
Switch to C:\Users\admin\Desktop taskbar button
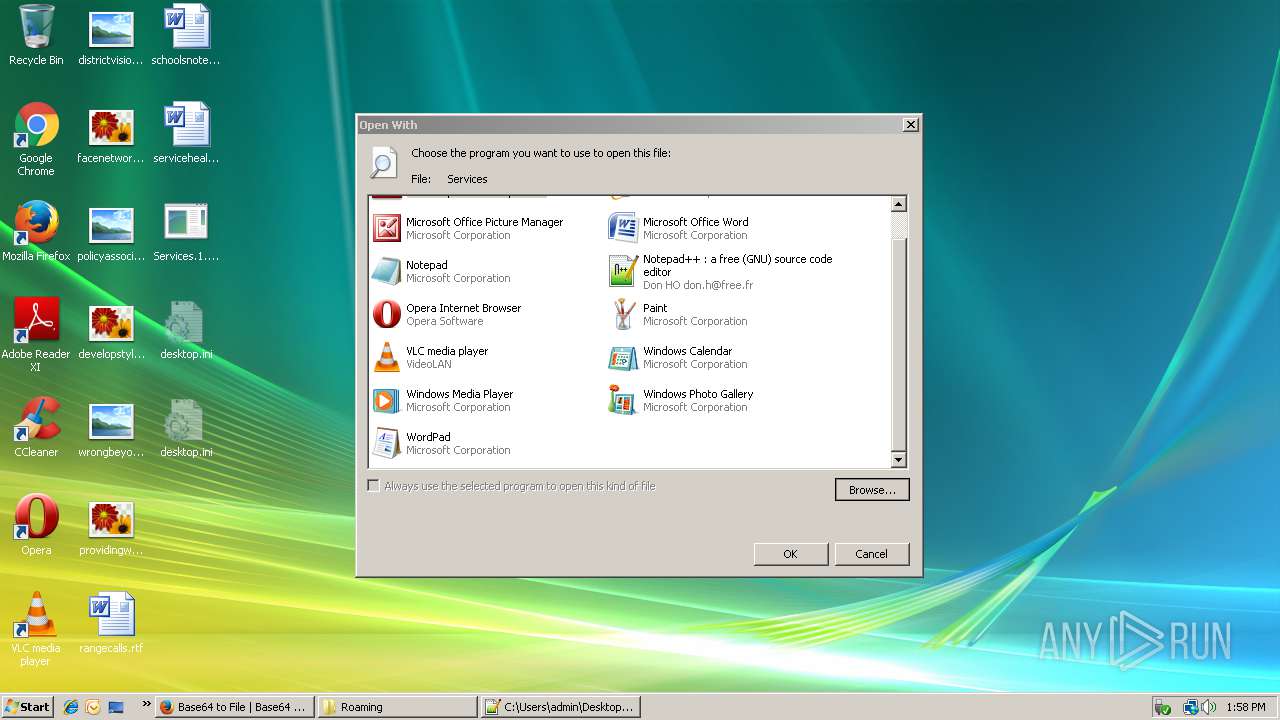[561, 707]
